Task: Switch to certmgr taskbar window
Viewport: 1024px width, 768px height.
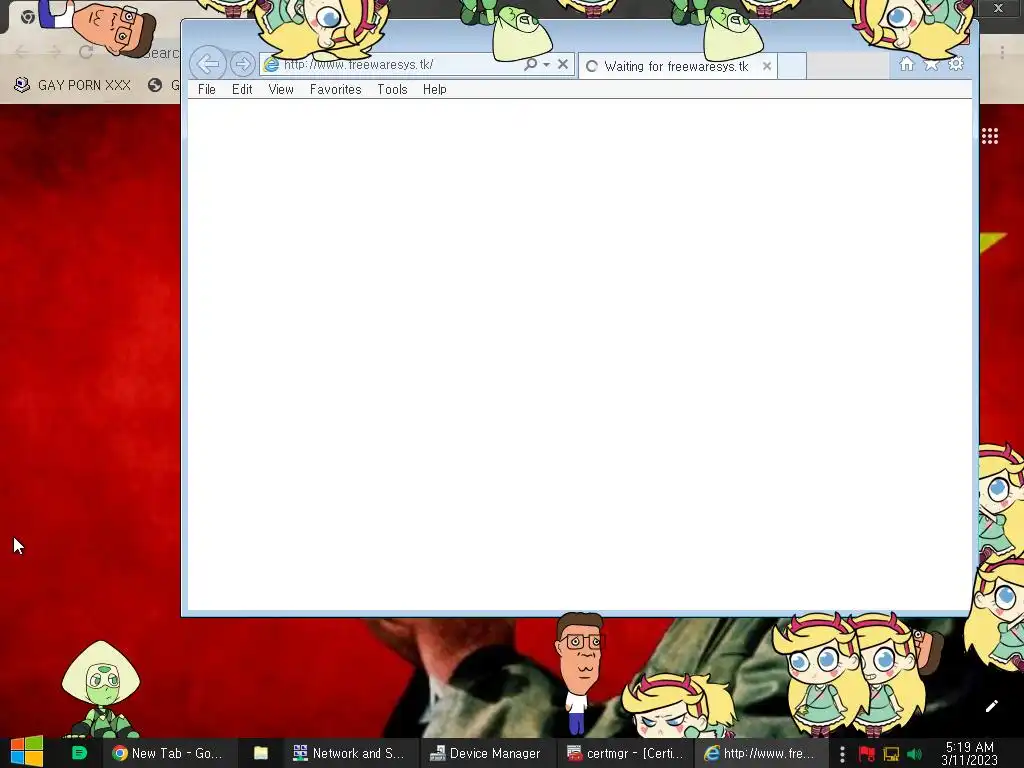Action: tap(625, 753)
